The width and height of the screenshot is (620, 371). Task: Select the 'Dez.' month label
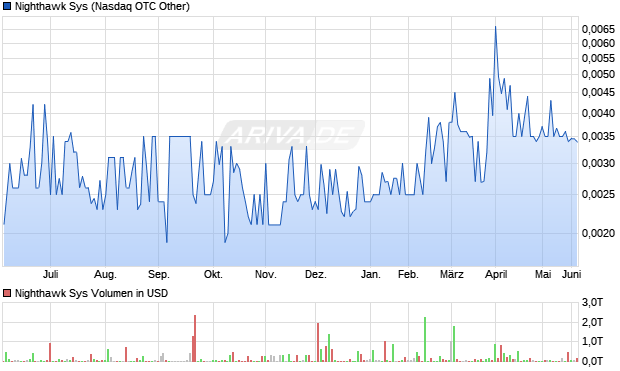(x=316, y=274)
